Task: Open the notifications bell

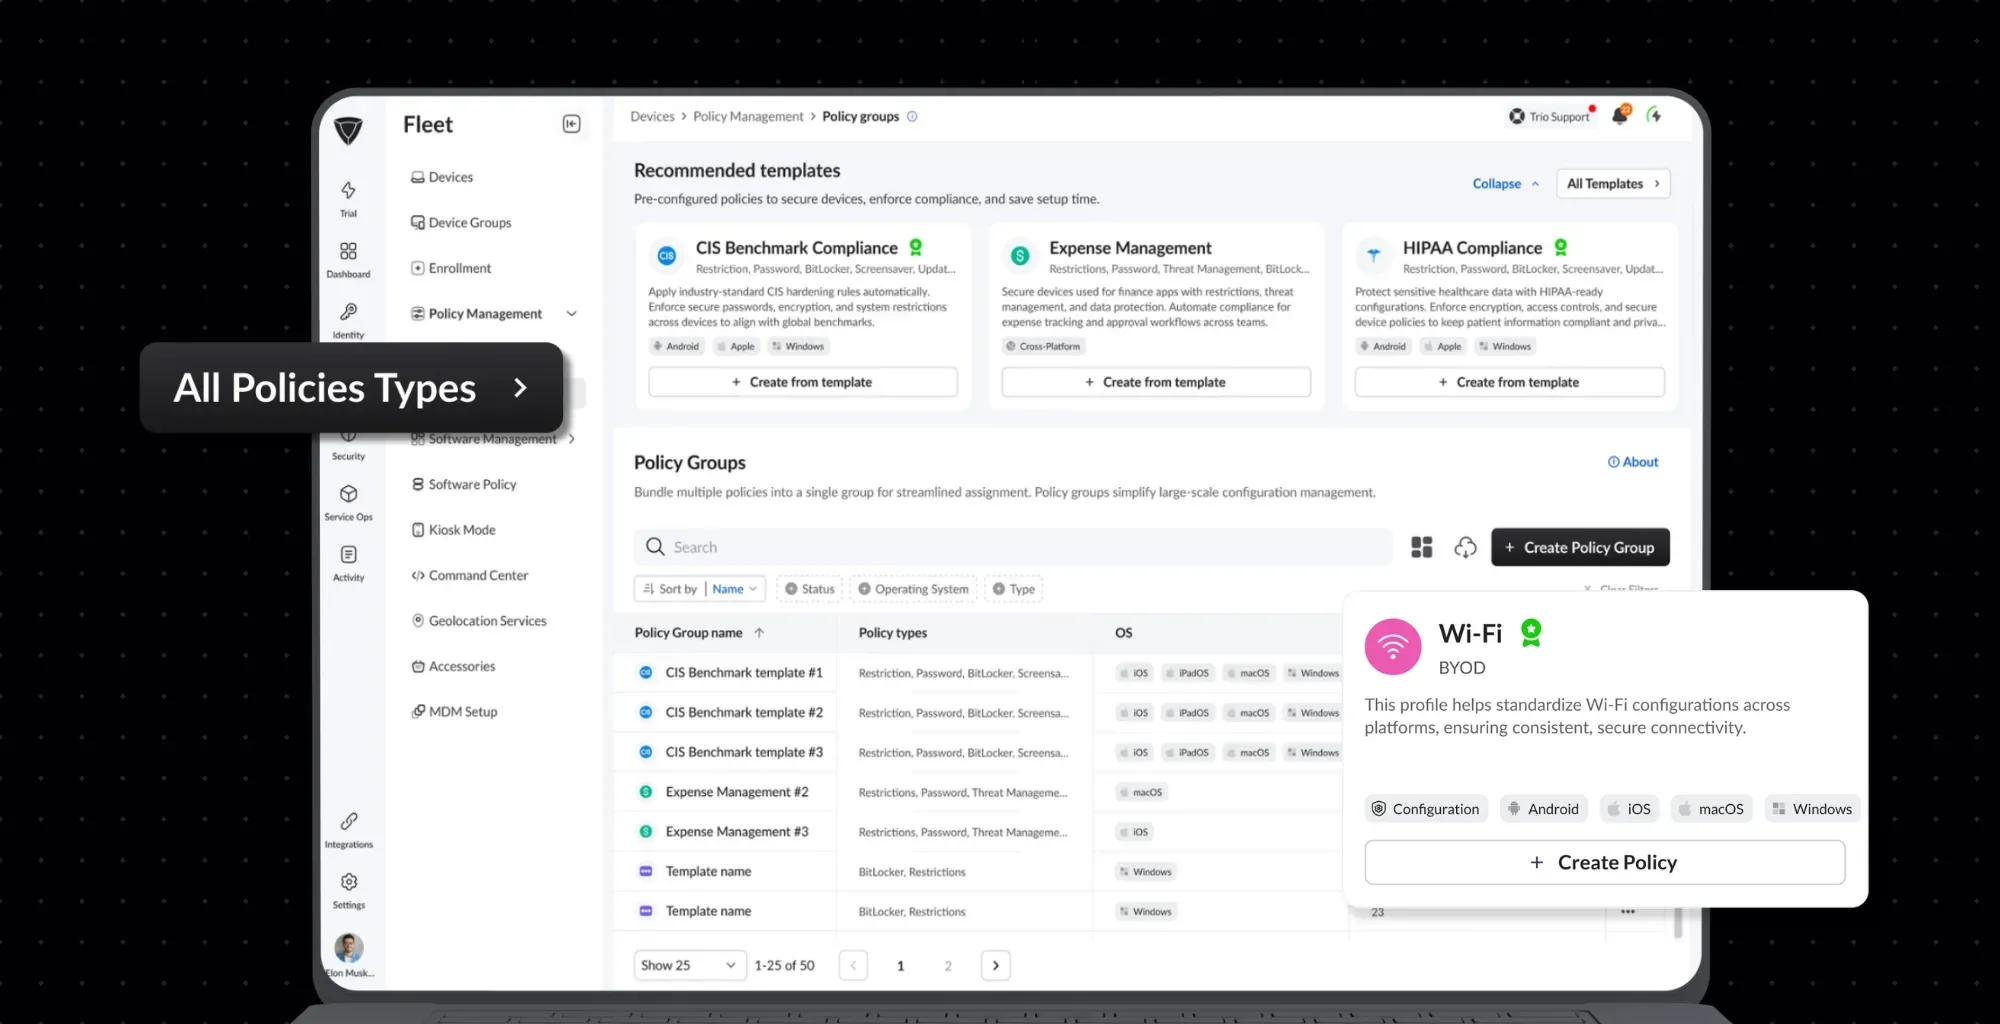Action: 1620,116
